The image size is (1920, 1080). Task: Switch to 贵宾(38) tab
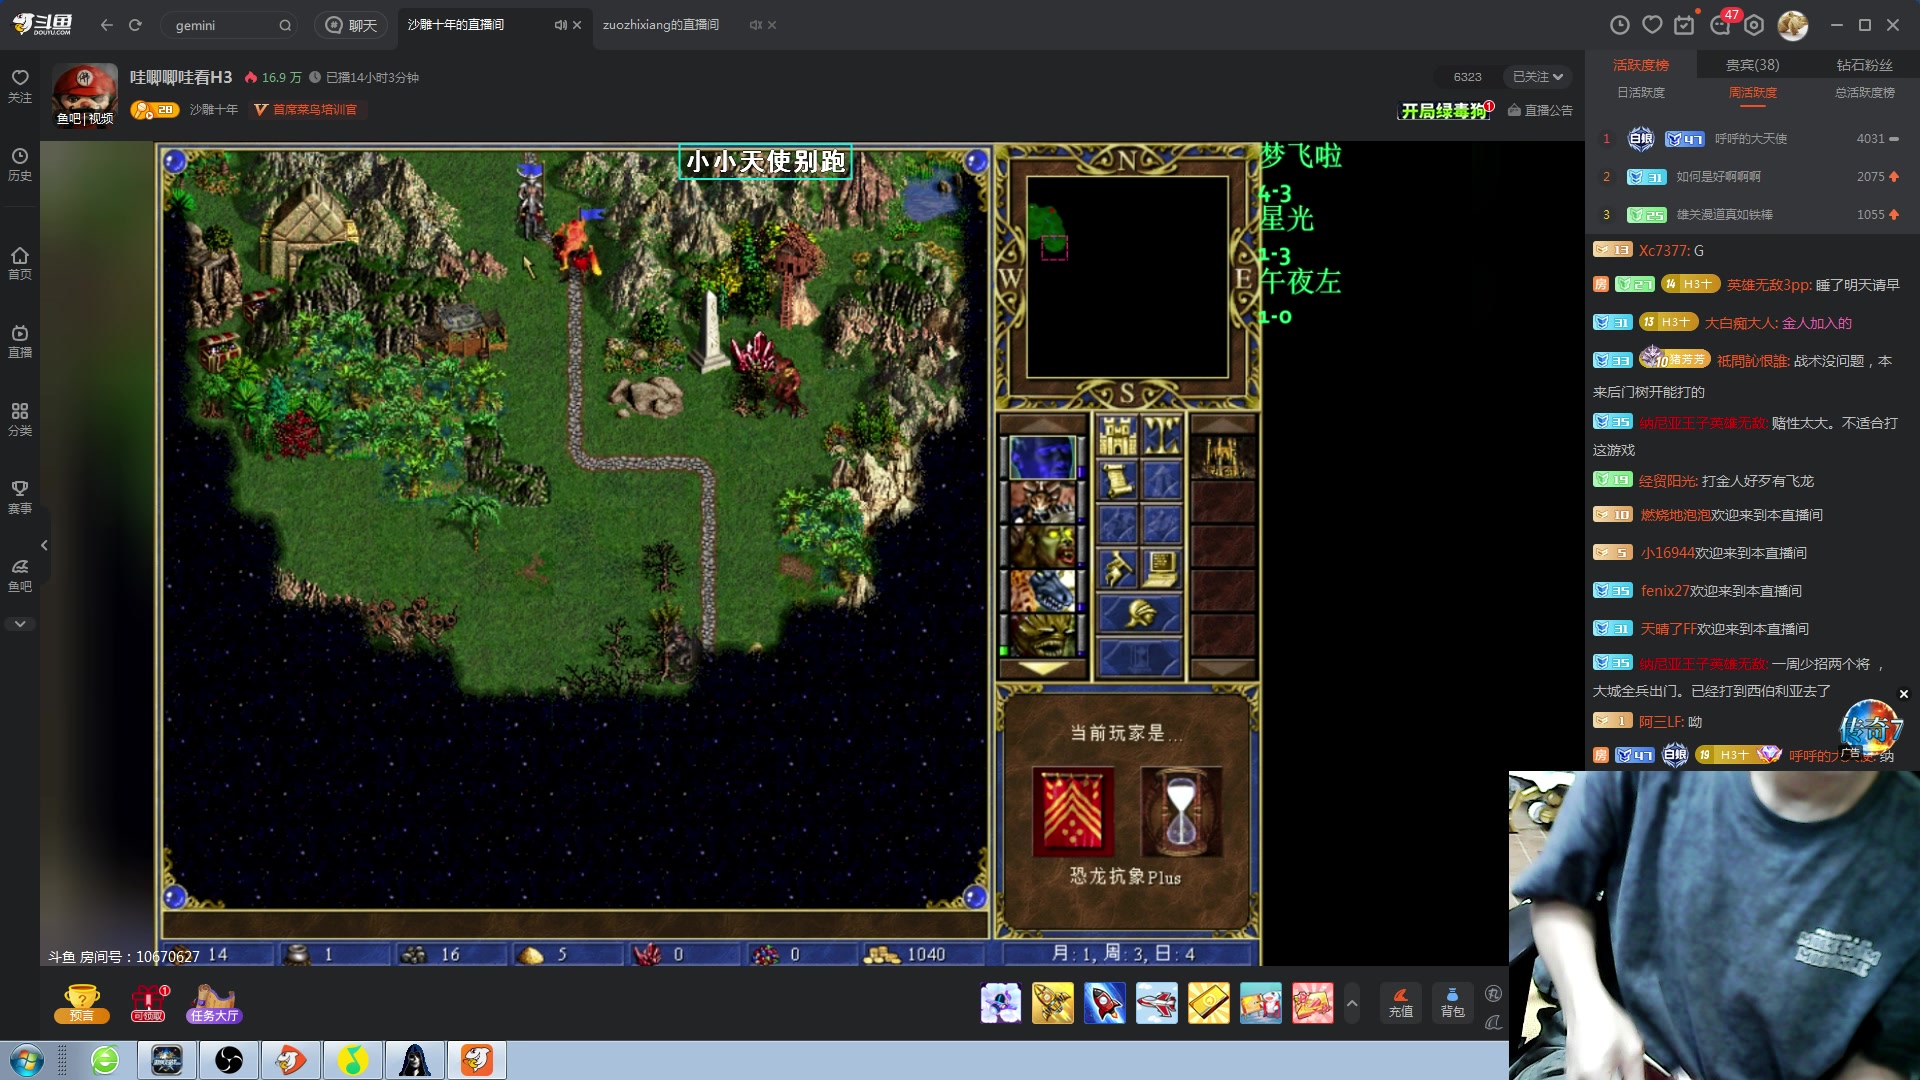click(x=1752, y=65)
